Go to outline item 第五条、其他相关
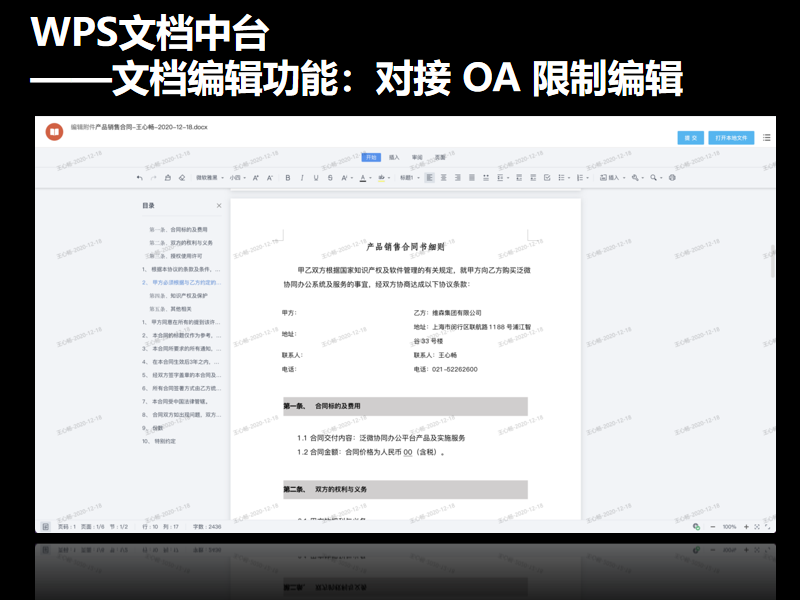Viewport: 800px width, 600px height. coord(170,309)
